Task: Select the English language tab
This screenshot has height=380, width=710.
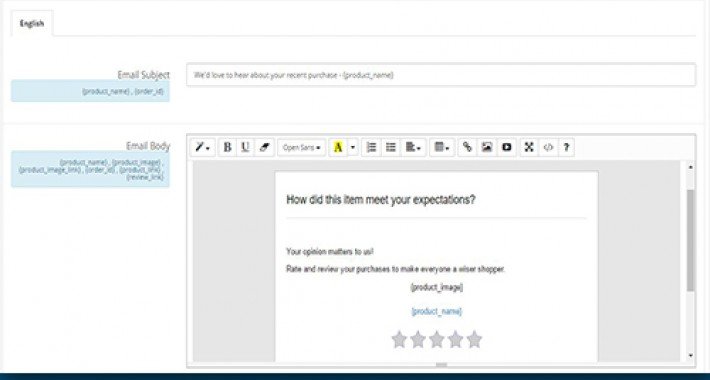Action: tap(32, 24)
